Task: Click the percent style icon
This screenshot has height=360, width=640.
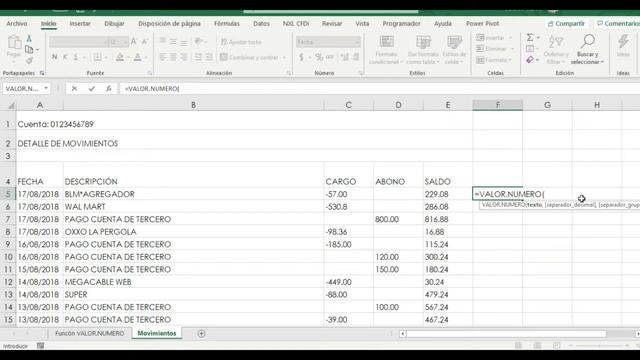Action: click(319, 57)
